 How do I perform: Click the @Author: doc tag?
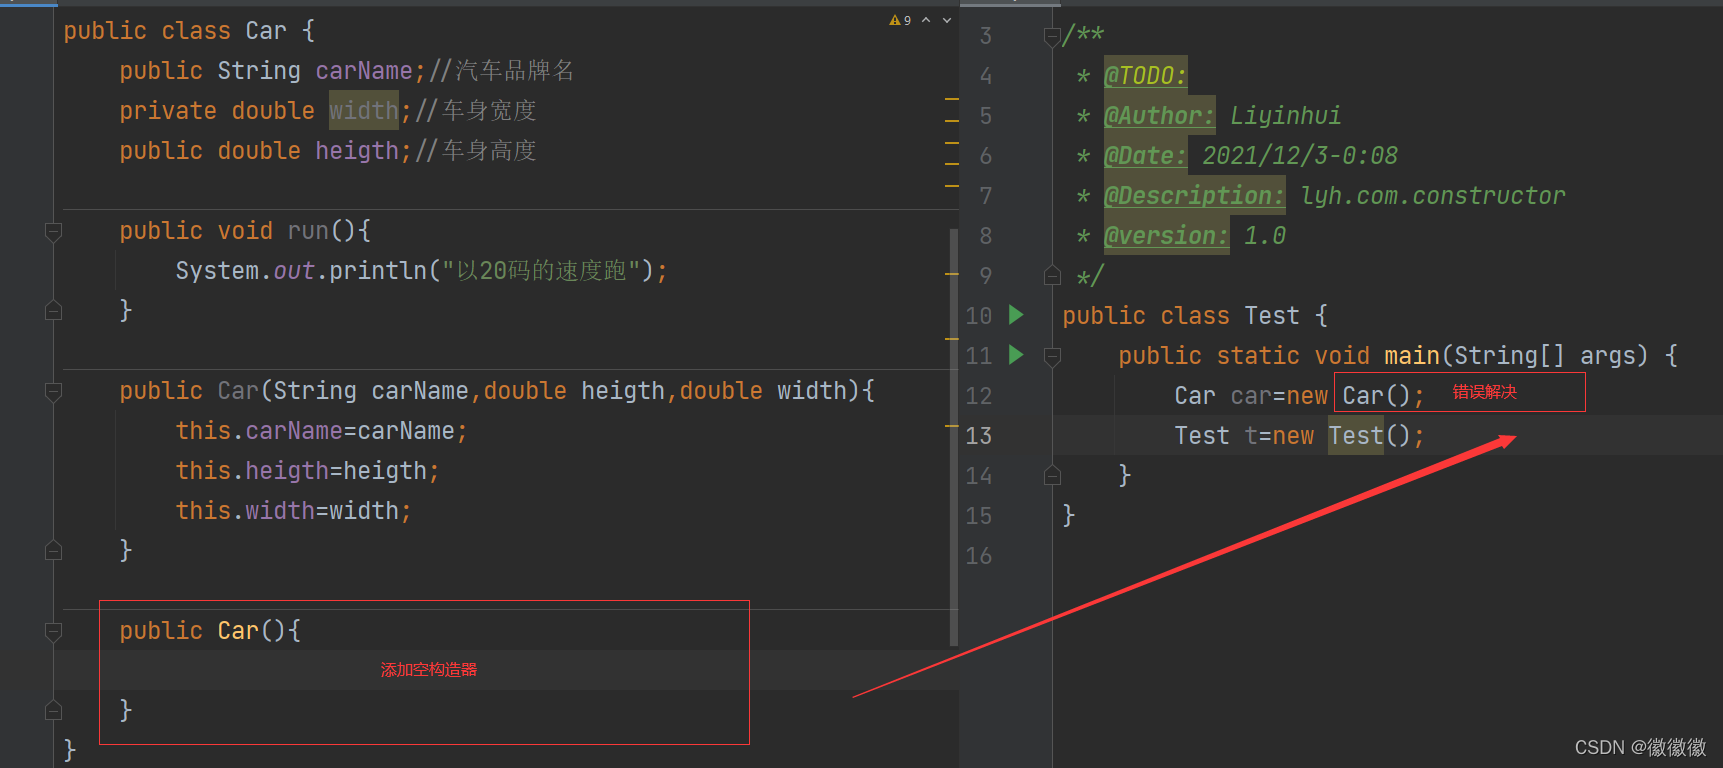tap(1159, 116)
